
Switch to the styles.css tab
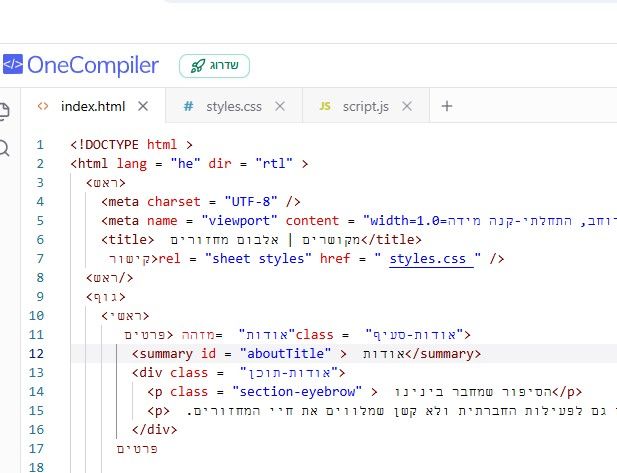pos(234,106)
